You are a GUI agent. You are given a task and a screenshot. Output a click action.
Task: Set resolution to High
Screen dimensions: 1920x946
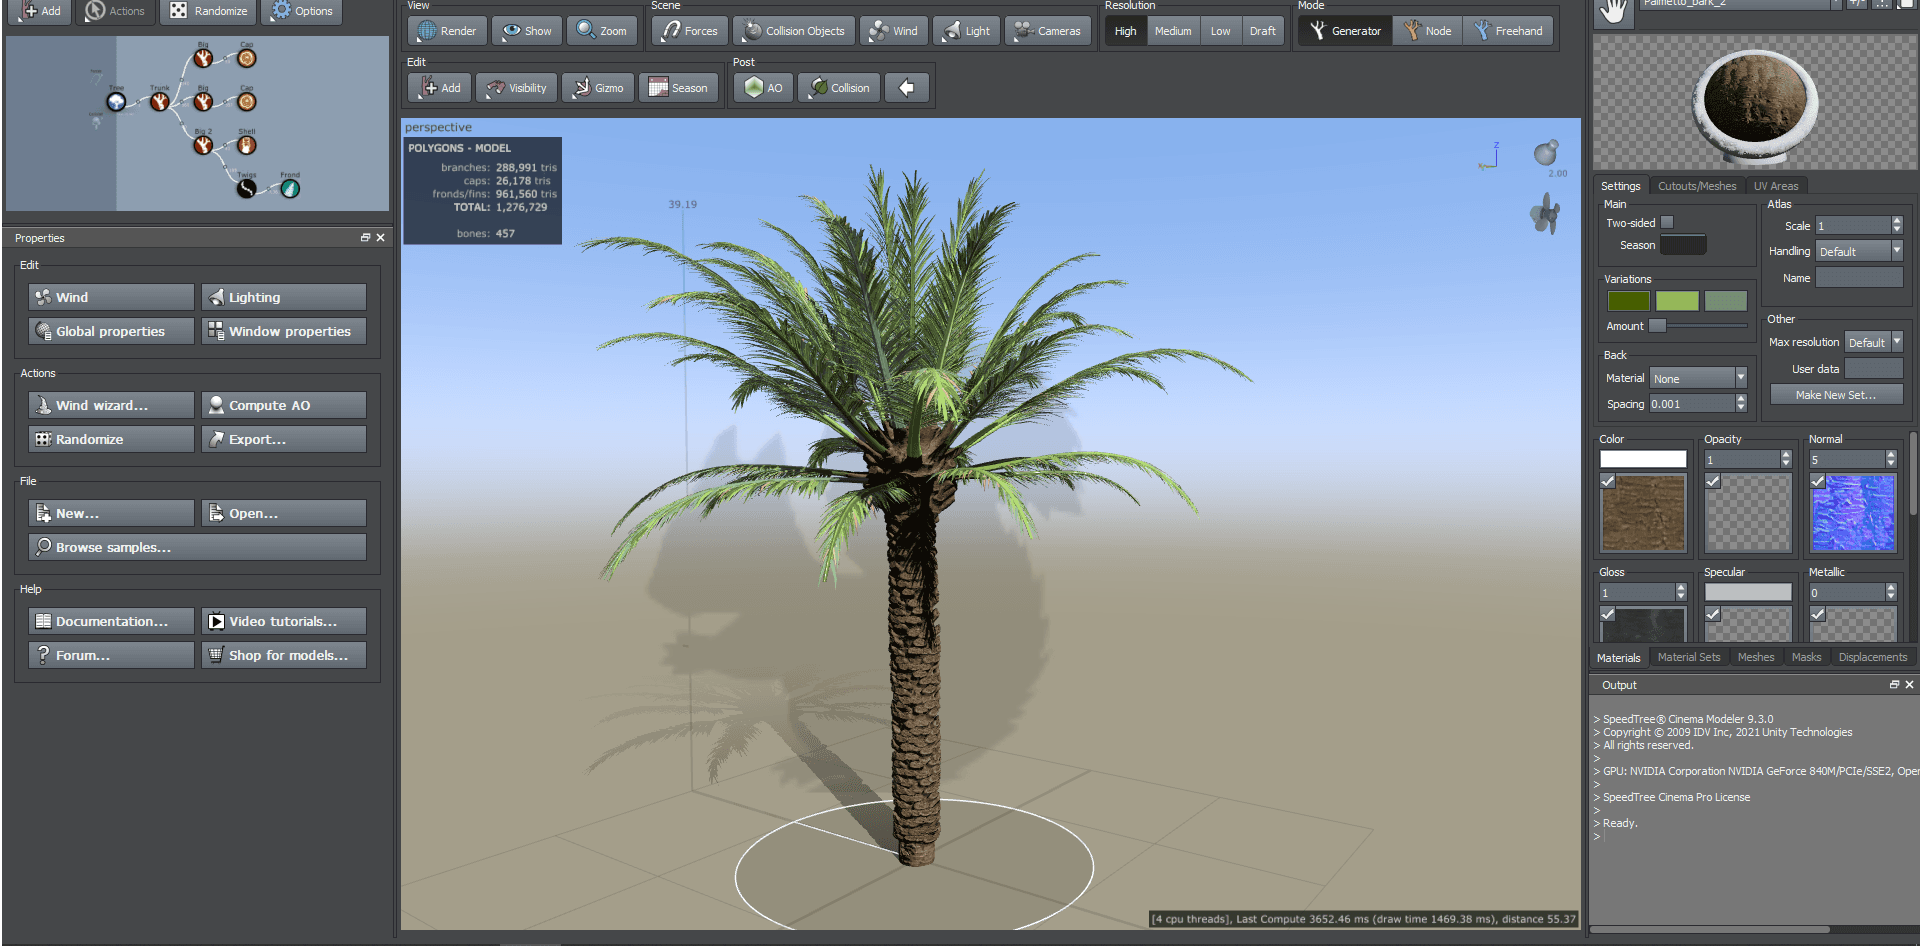point(1125,31)
